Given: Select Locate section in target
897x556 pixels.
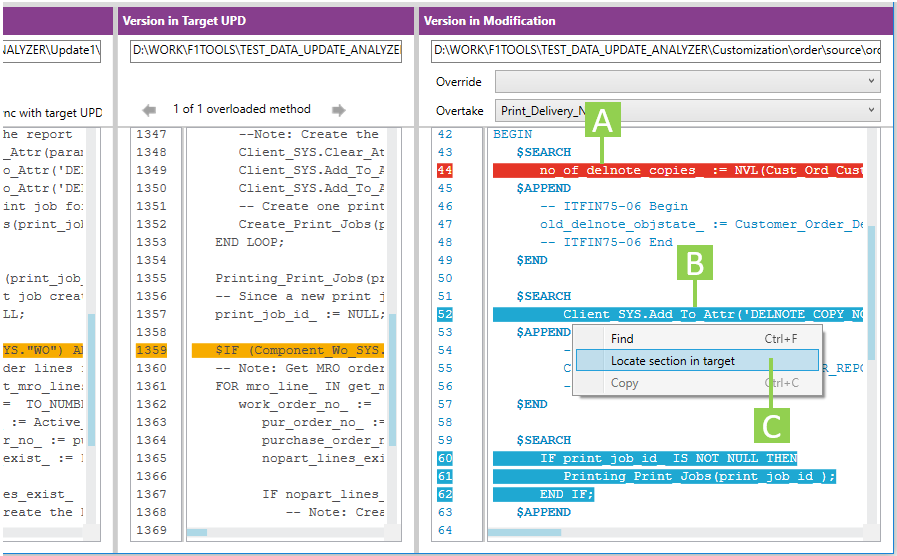Looking at the screenshot, I should [x=672, y=361].
